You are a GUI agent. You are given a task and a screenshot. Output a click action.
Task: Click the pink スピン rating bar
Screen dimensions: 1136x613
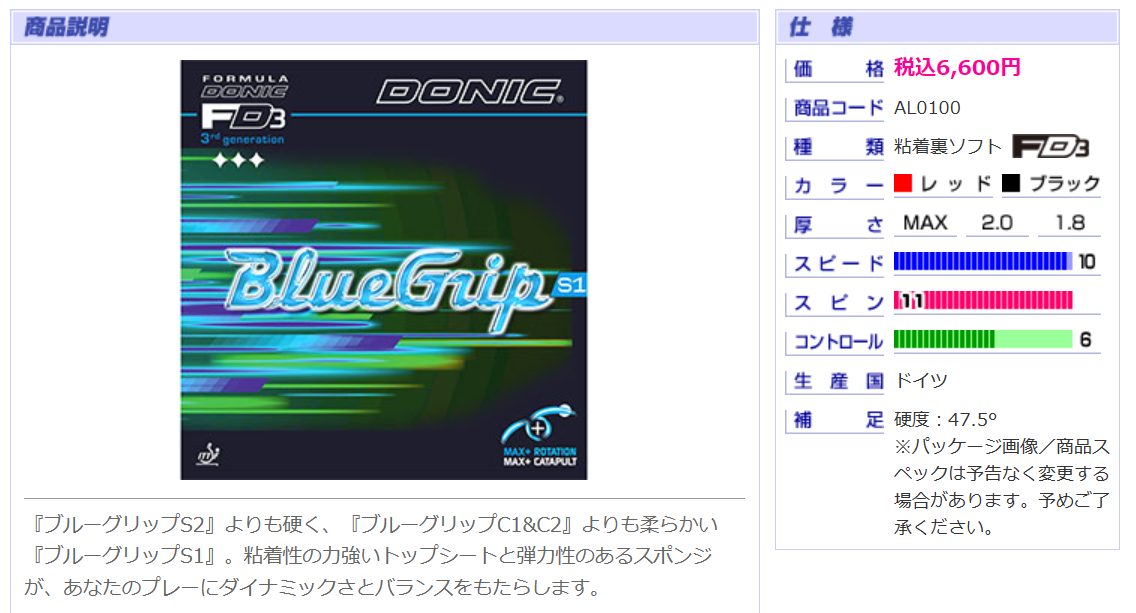point(983,301)
